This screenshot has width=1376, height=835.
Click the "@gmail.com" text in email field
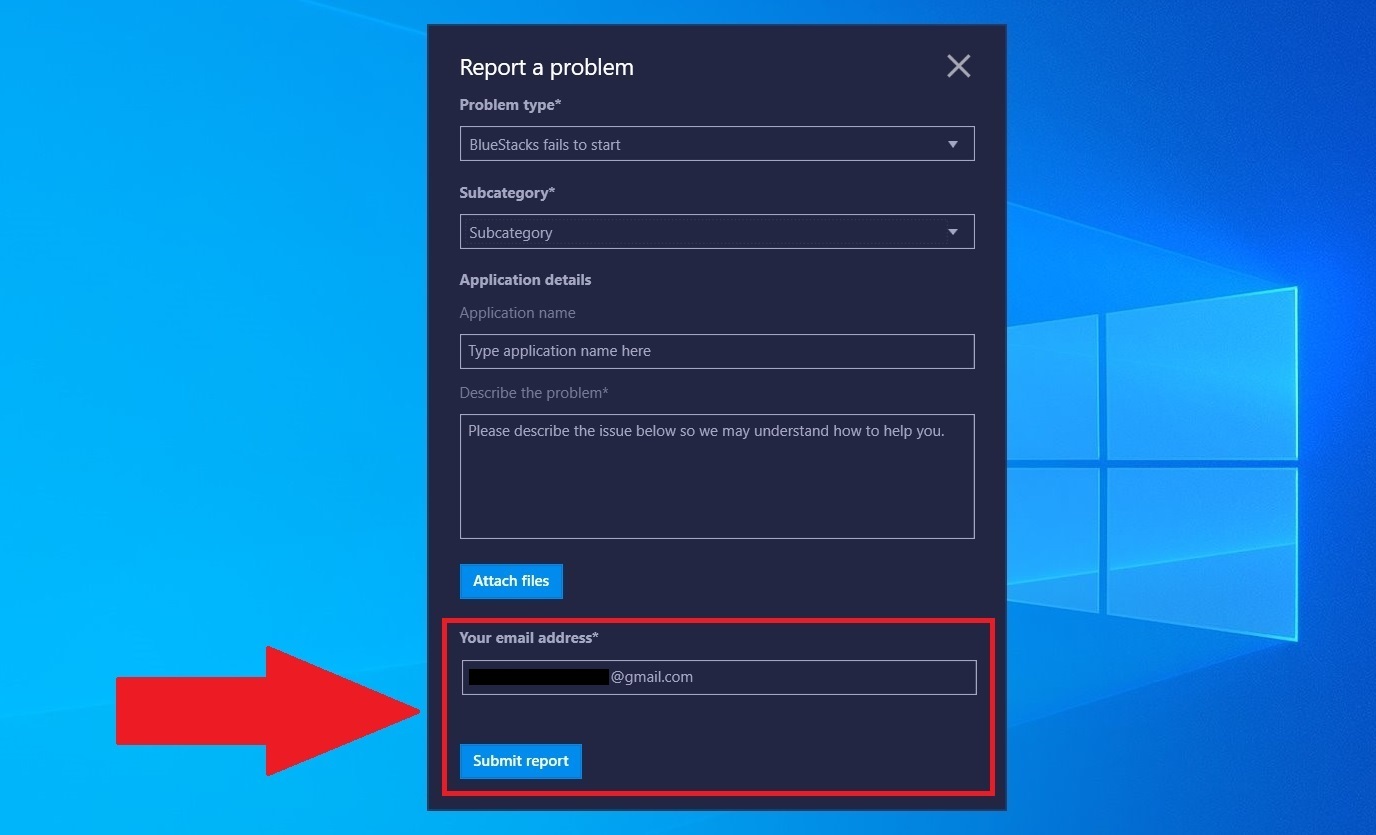(x=651, y=677)
